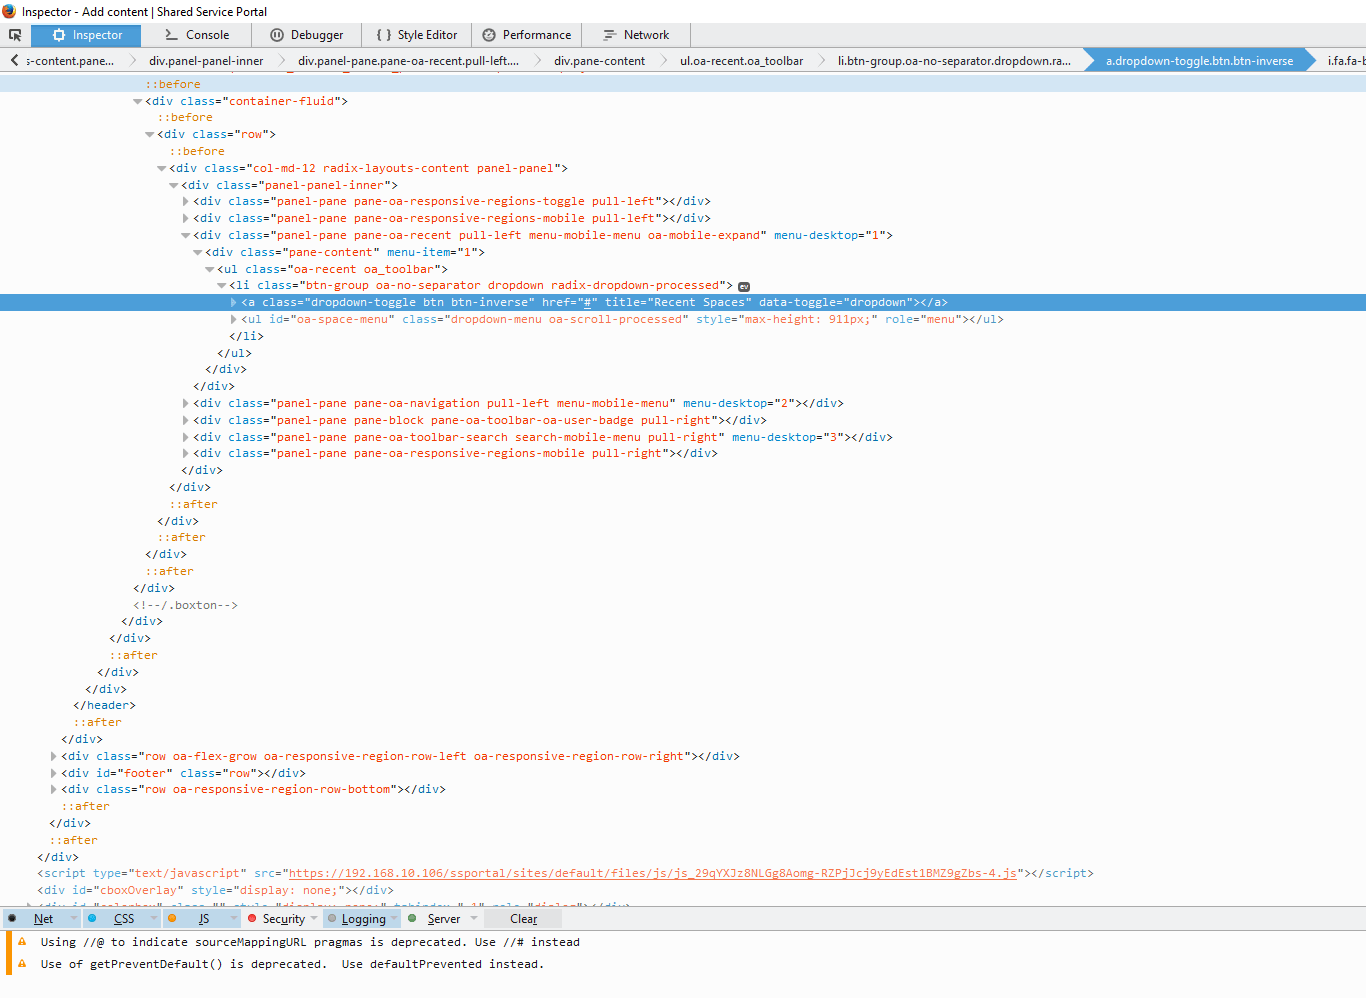Collapse the li btn-group node
Image resolution: width=1366 pixels, height=998 pixels.
click(222, 285)
